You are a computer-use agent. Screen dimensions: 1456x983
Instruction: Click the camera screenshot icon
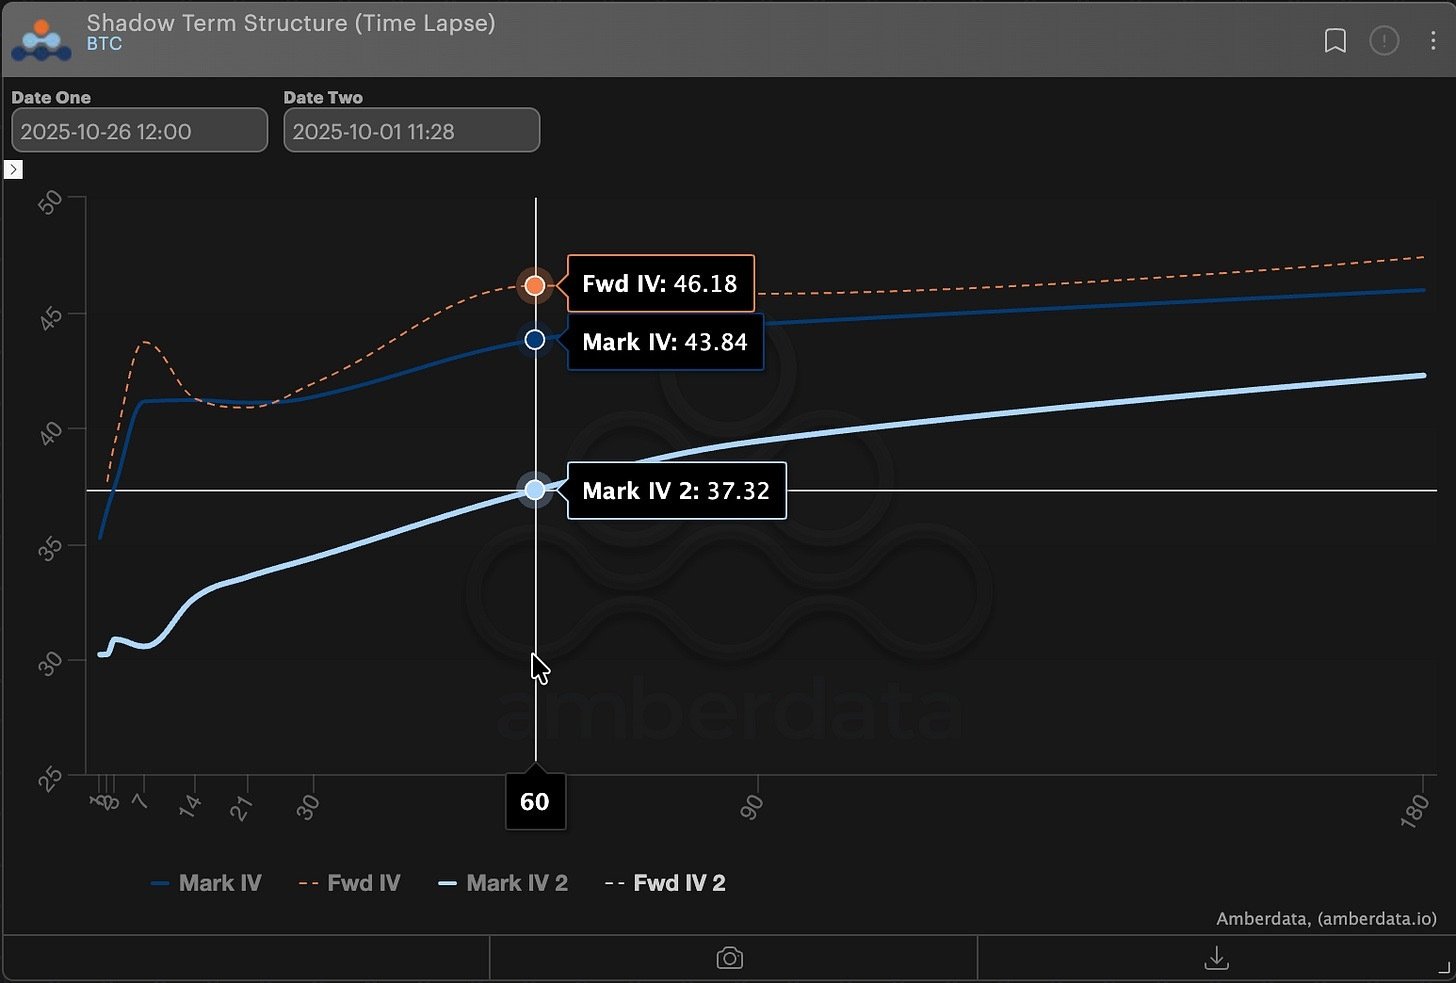coord(730,958)
